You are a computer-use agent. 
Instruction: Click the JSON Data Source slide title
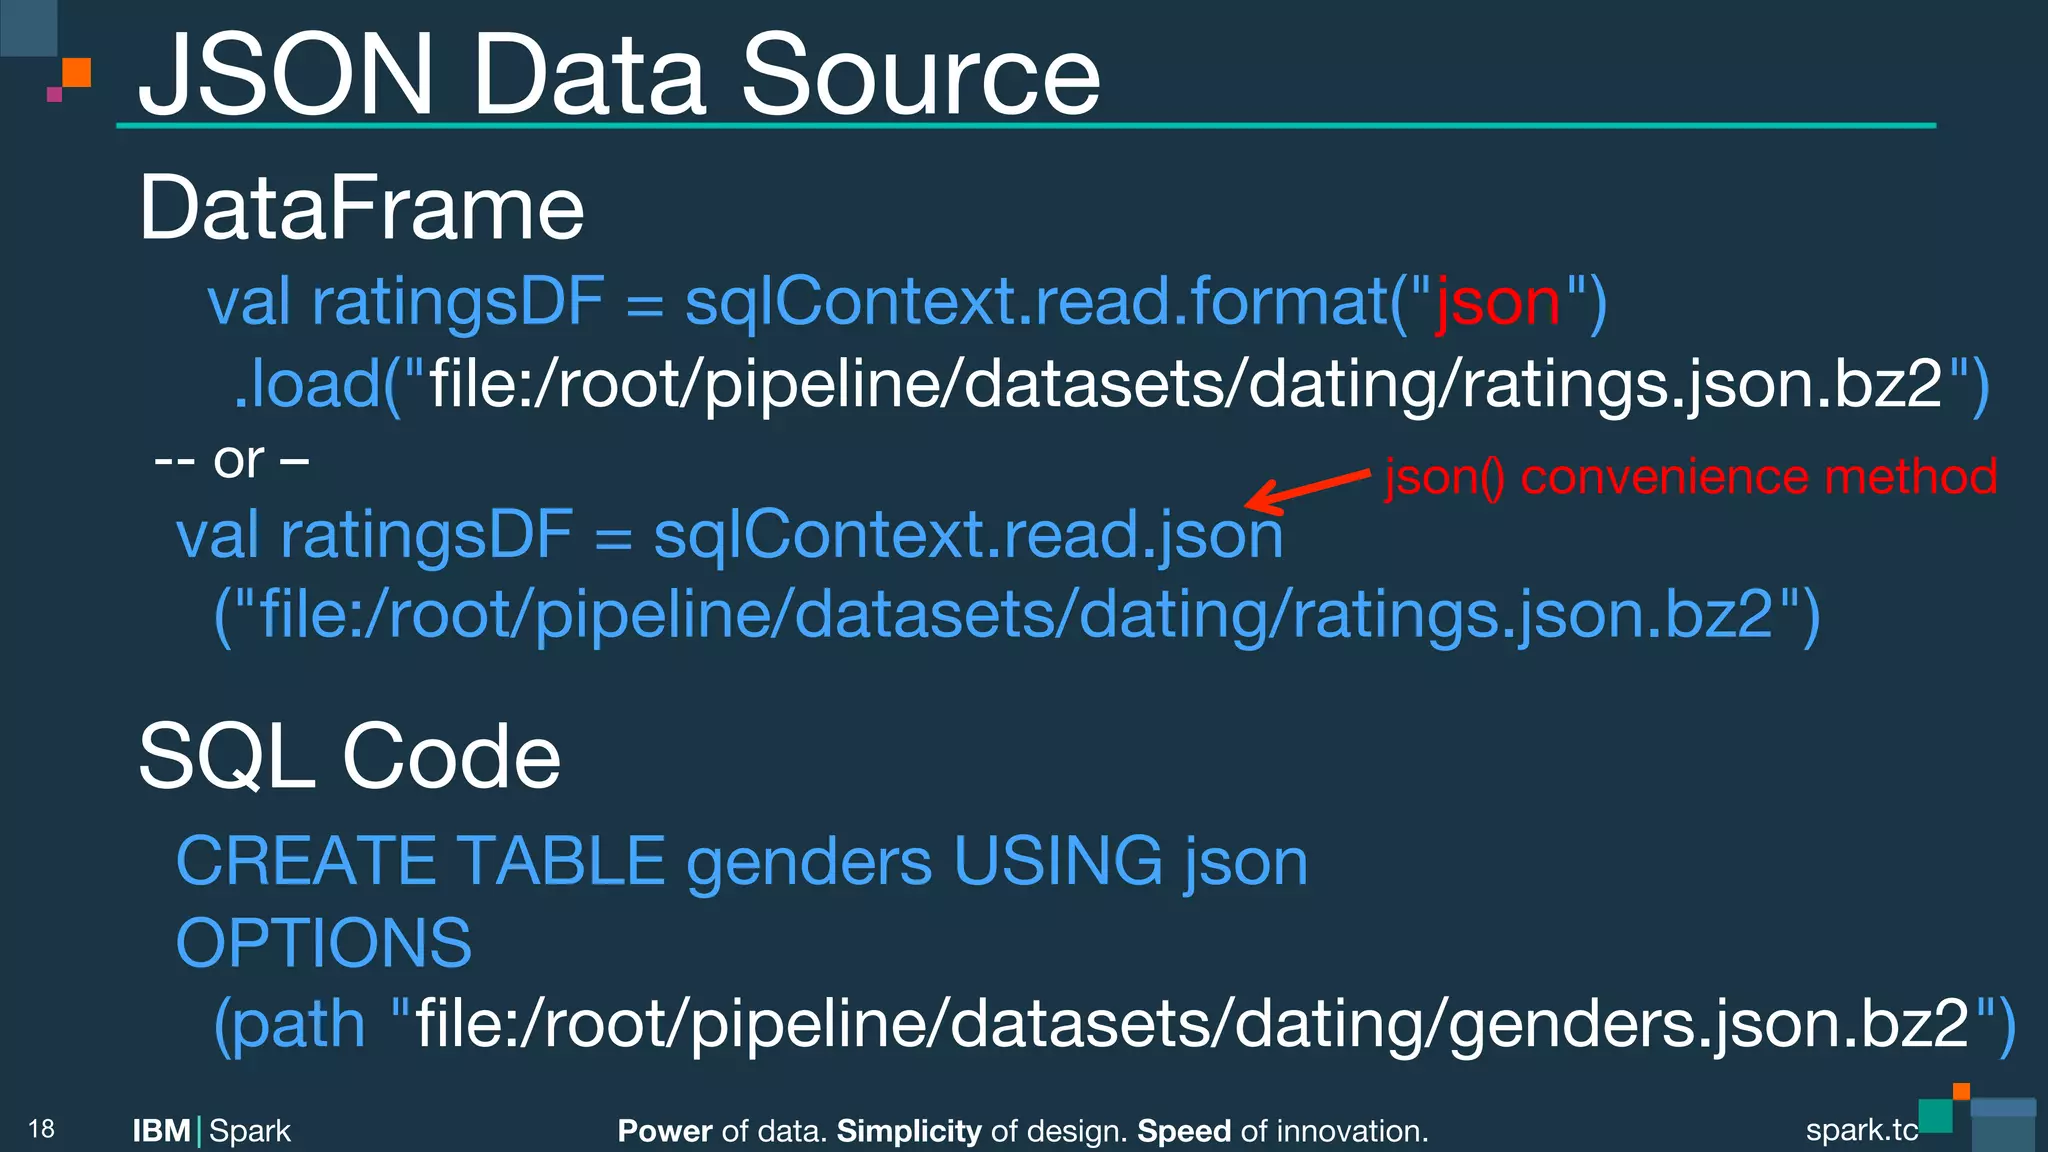(619, 73)
